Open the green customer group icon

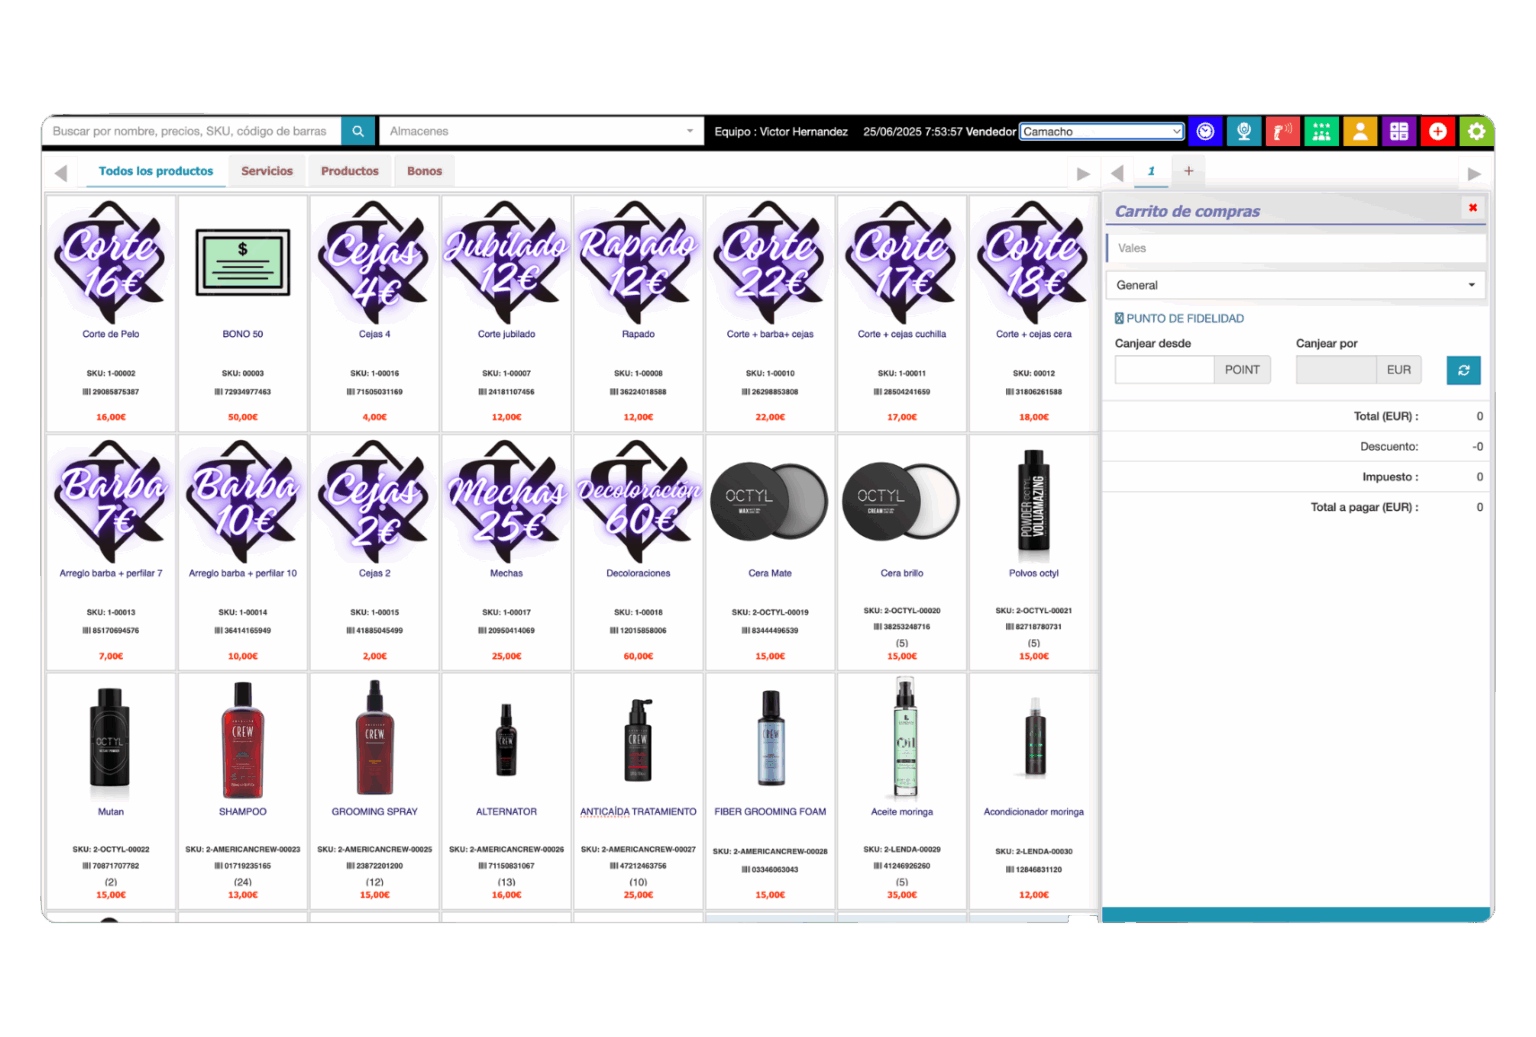pyautogui.click(x=1321, y=131)
